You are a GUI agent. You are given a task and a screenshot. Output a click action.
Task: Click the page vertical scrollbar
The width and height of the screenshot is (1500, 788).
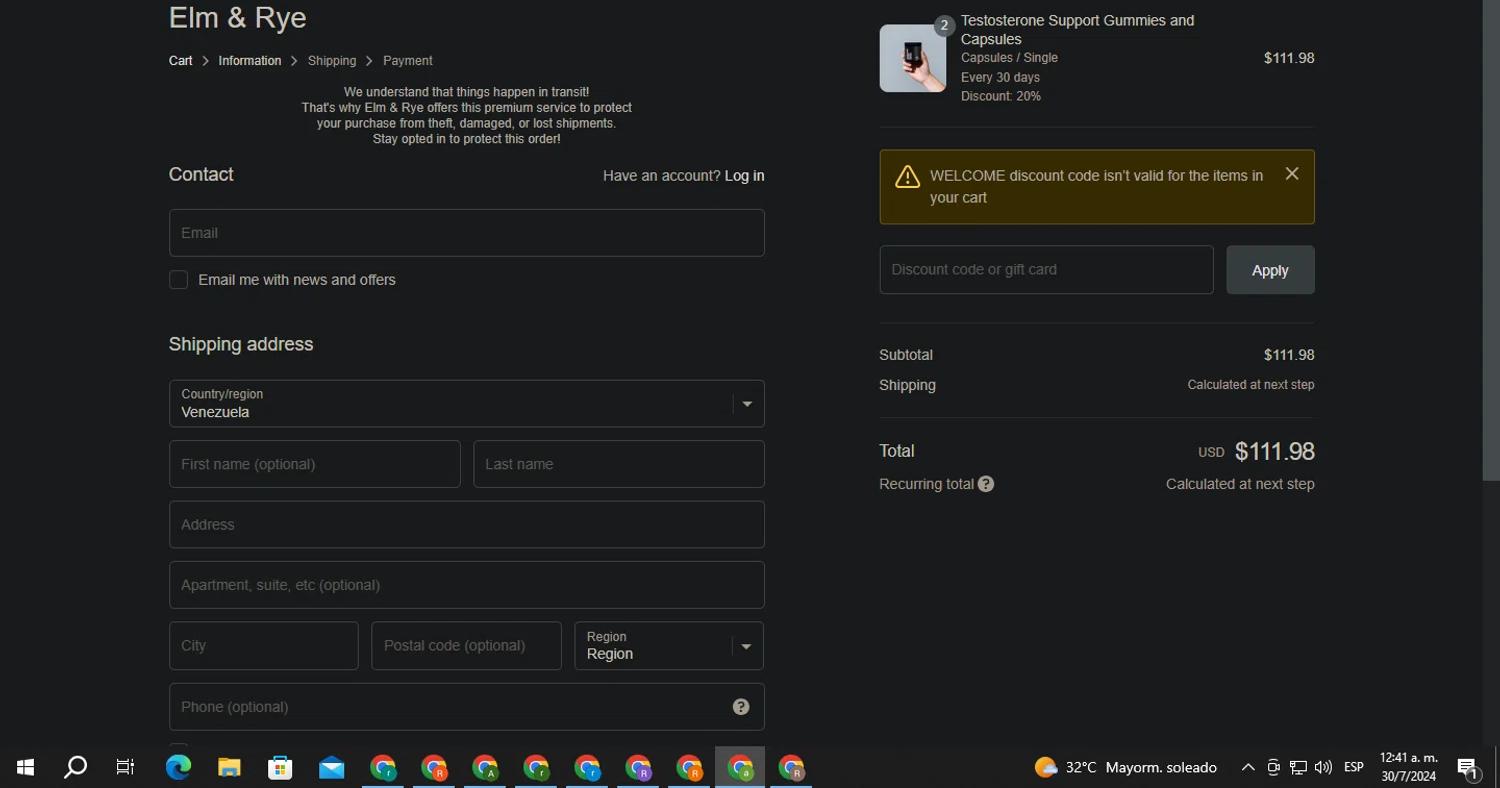point(1491,240)
